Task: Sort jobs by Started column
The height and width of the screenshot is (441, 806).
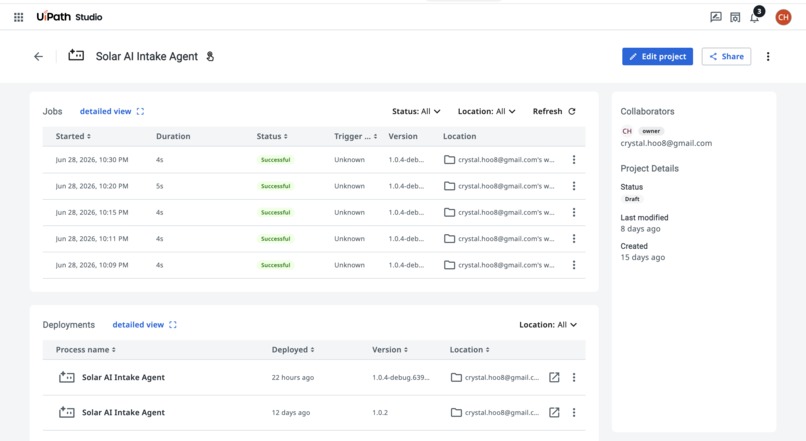Action: pyautogui.click(x=73, y=136)
